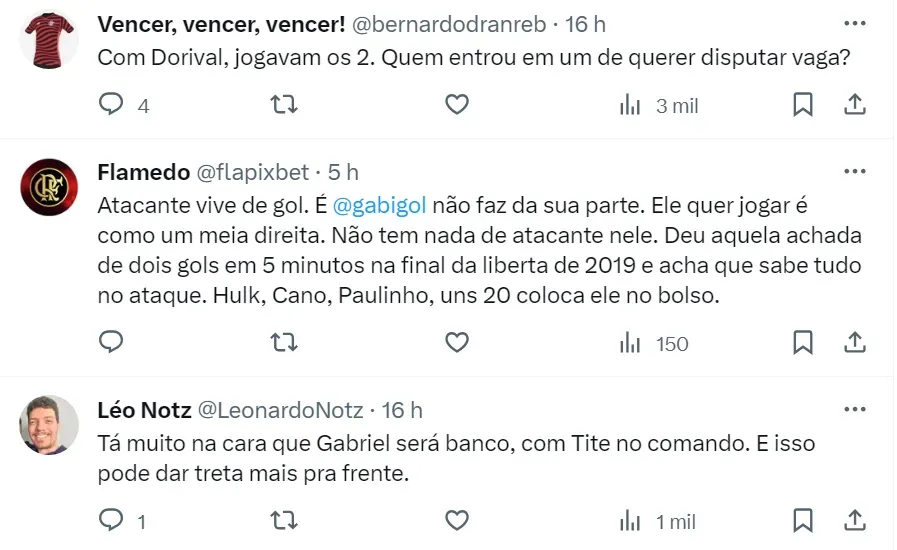The height and width of the screenshot is (550, 897).
Task: Open more options on bernardodranreb tweet
Action: coord(854,23)
